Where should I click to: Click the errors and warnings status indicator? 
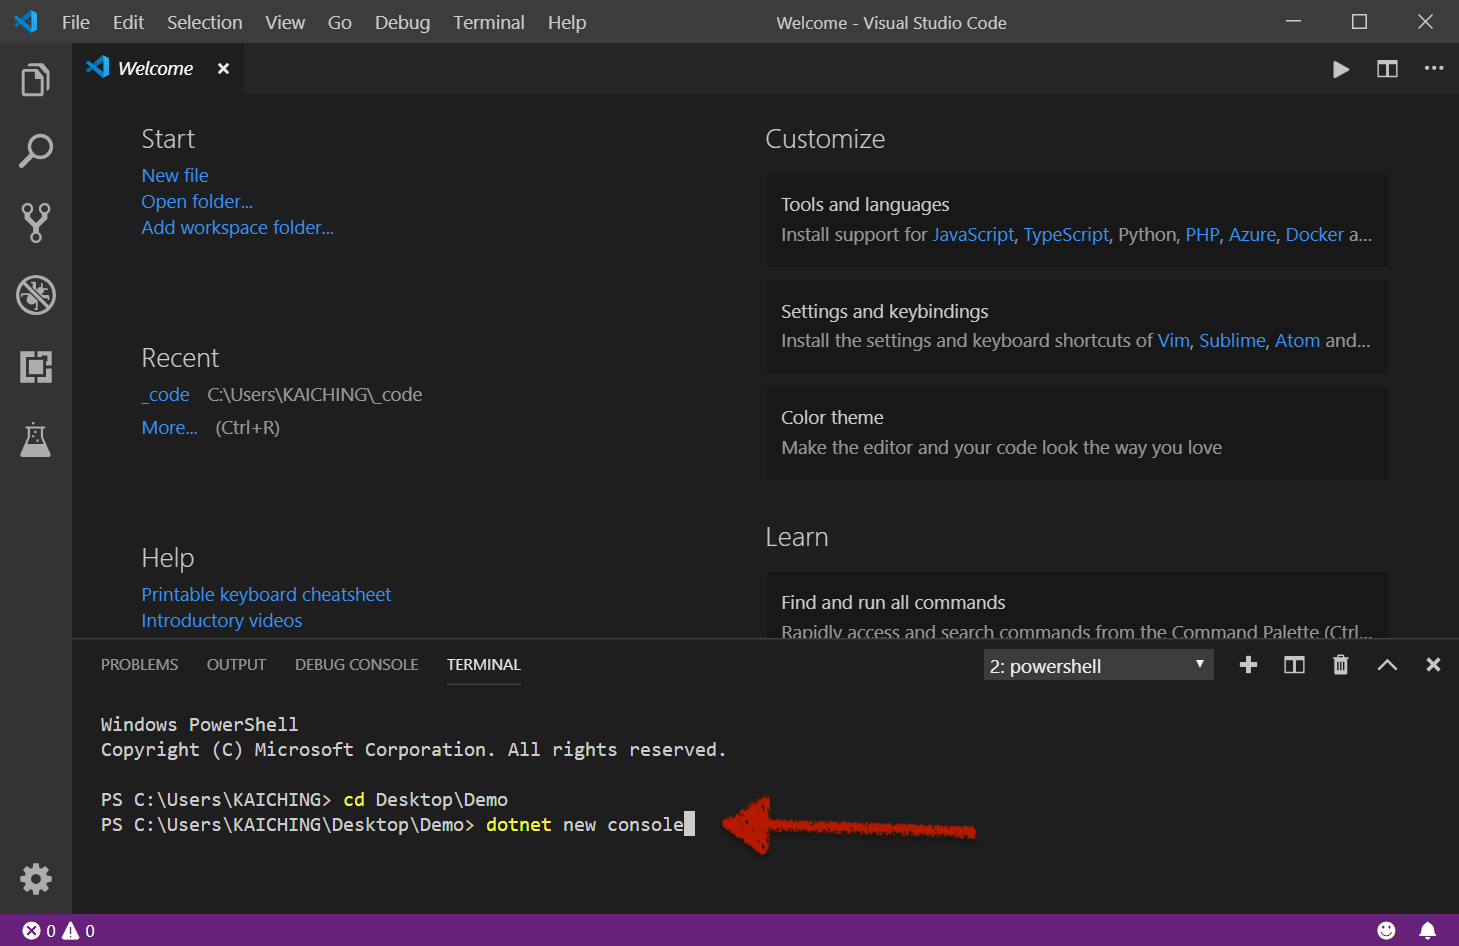click(x=59, y=931)
